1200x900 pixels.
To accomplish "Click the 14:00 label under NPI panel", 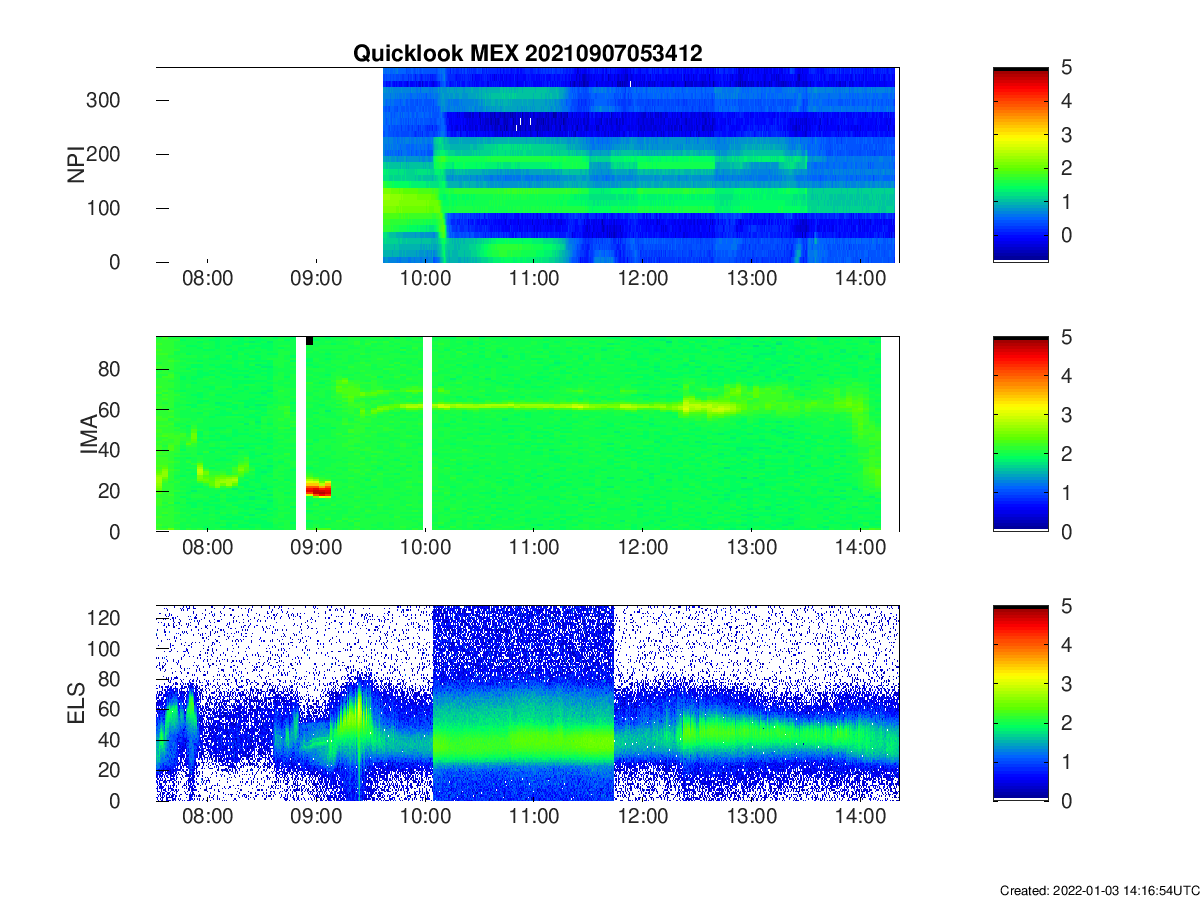I will coord(862,279).
